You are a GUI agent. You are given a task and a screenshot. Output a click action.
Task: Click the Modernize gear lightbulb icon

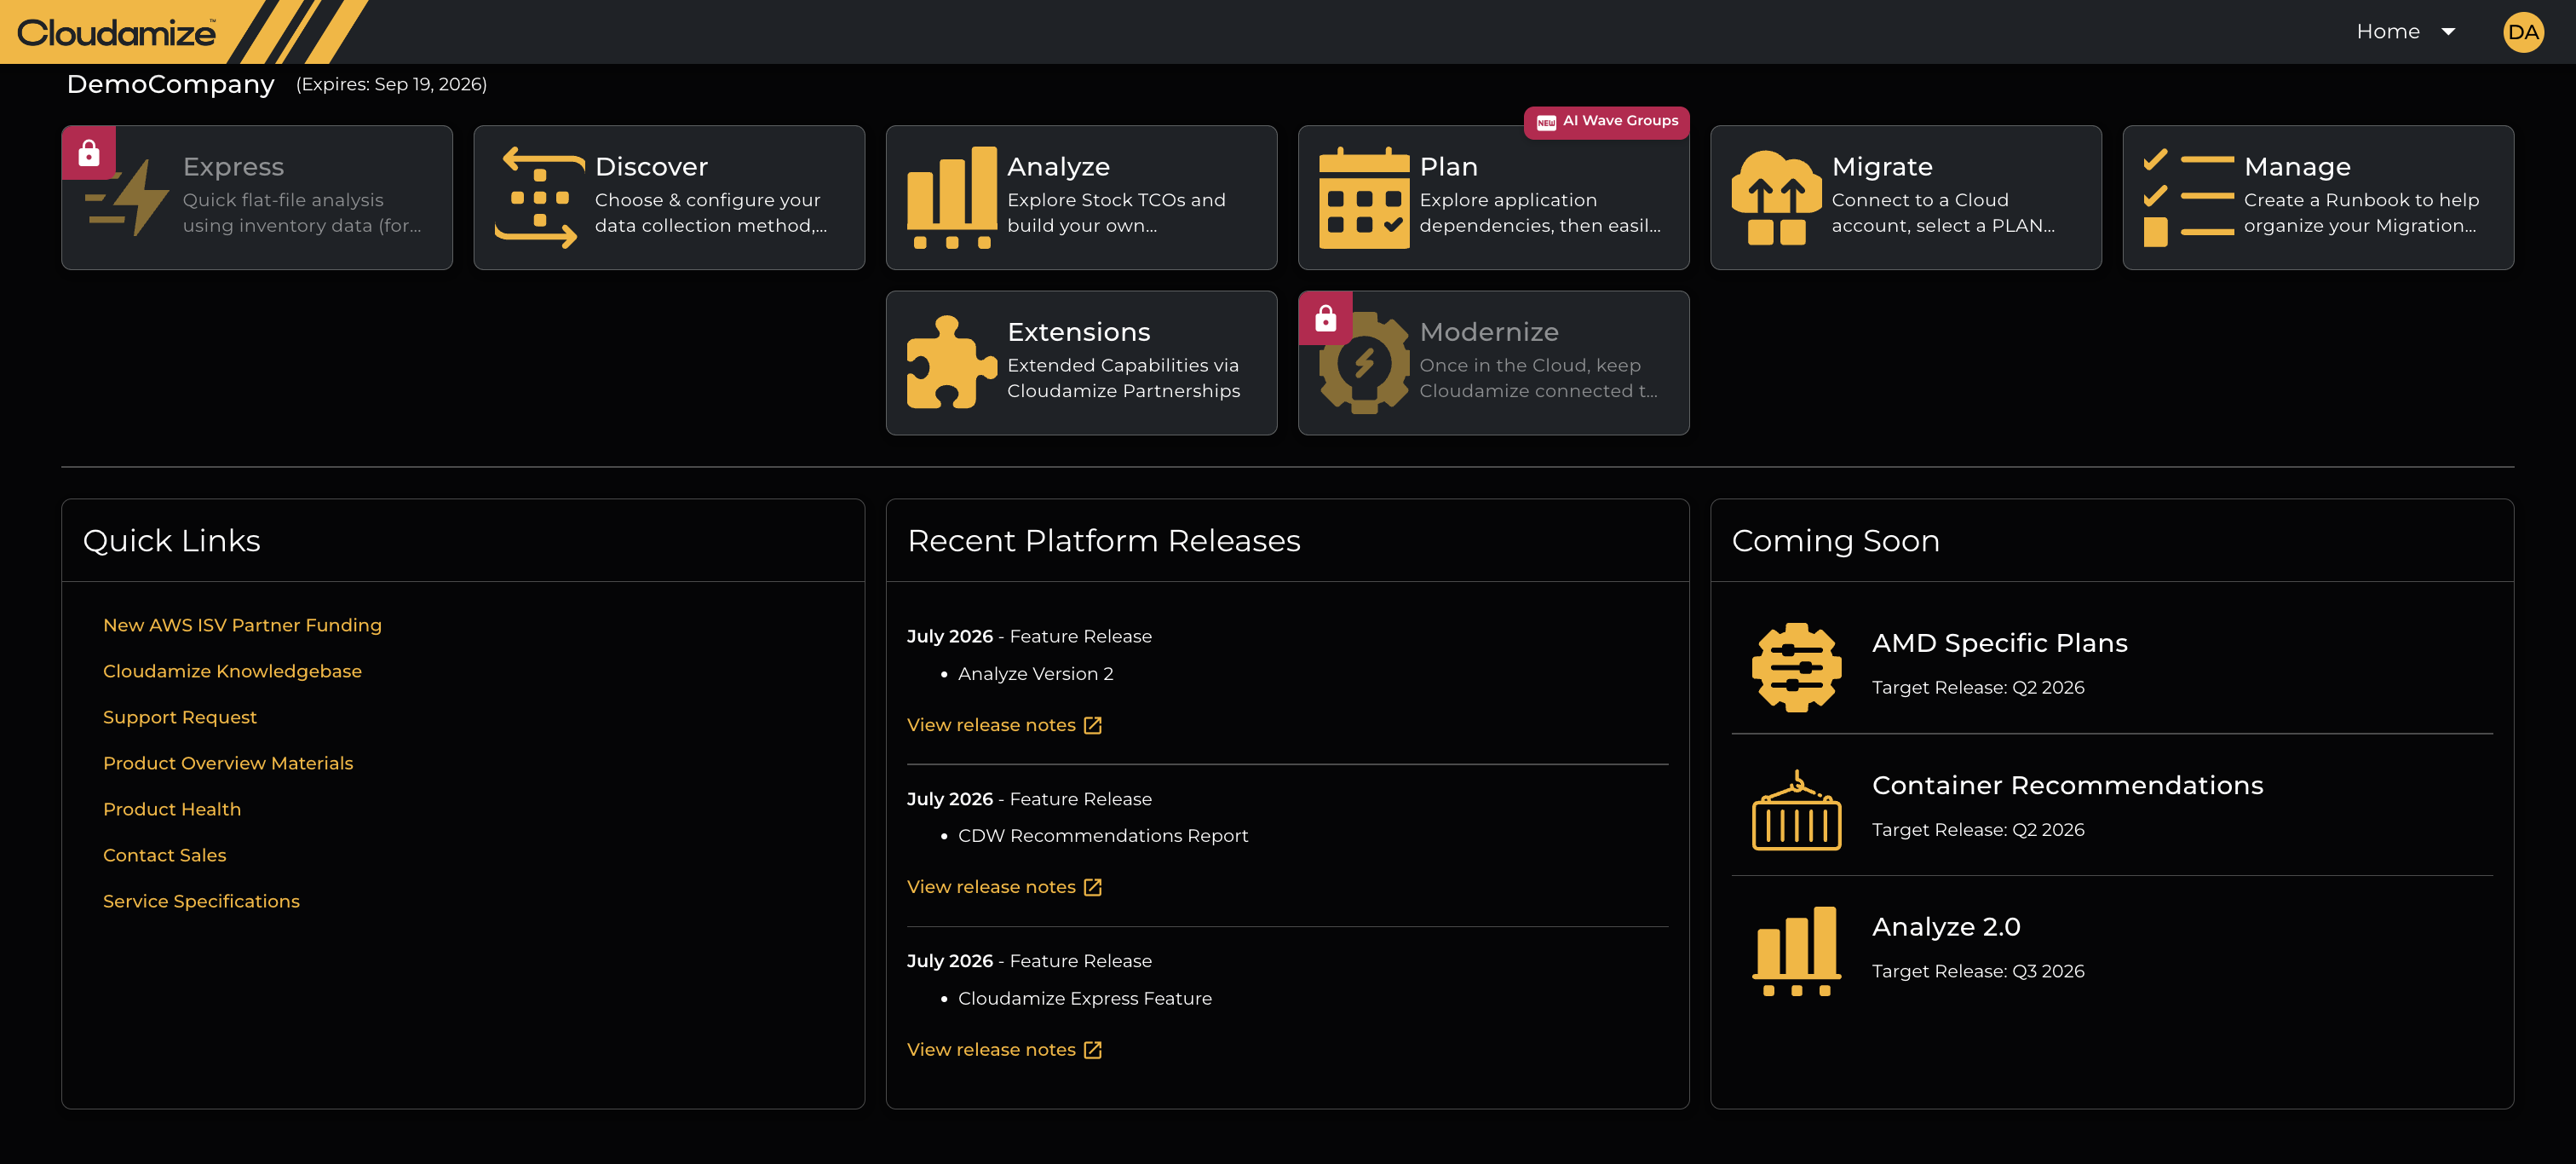(x=1364, y=363)
